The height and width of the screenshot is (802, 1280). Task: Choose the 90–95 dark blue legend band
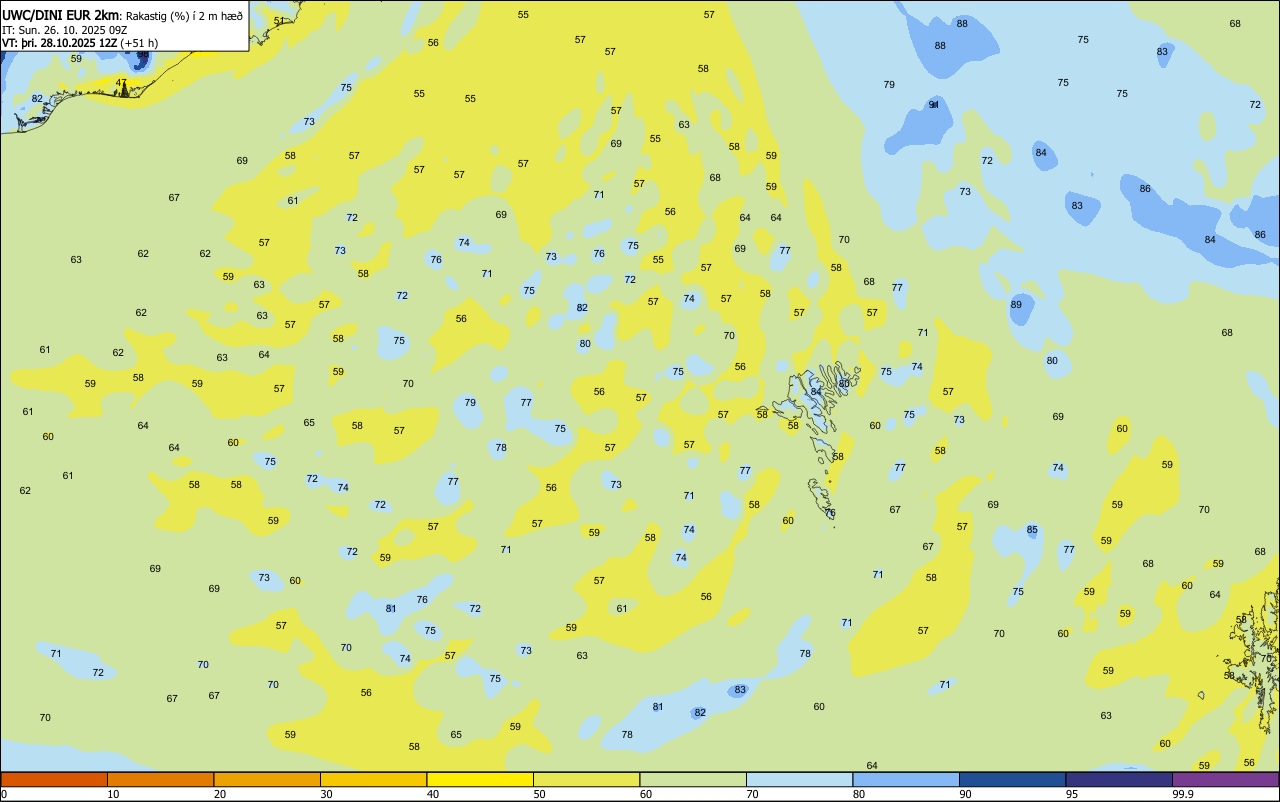(1012, 779)
